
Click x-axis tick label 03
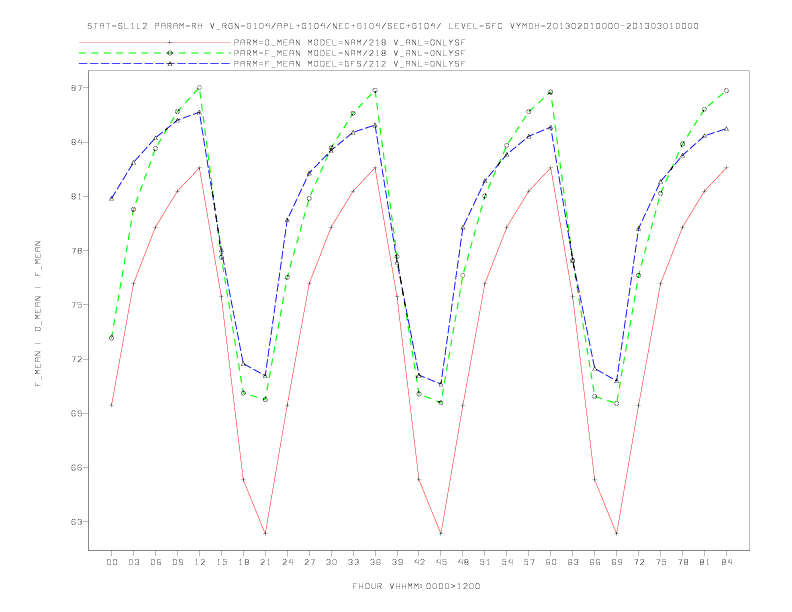point(133,562)
